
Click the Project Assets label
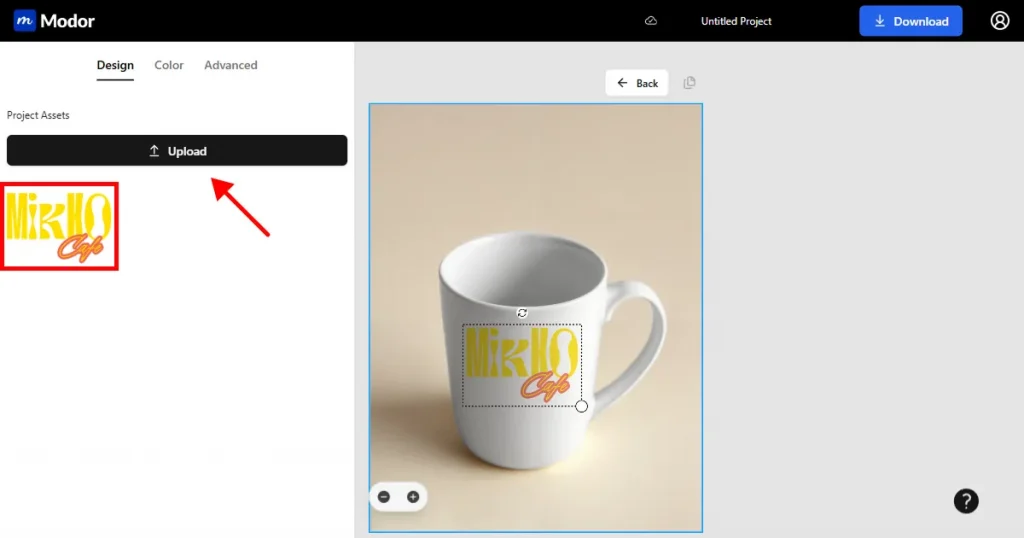[x=38, y=115]
